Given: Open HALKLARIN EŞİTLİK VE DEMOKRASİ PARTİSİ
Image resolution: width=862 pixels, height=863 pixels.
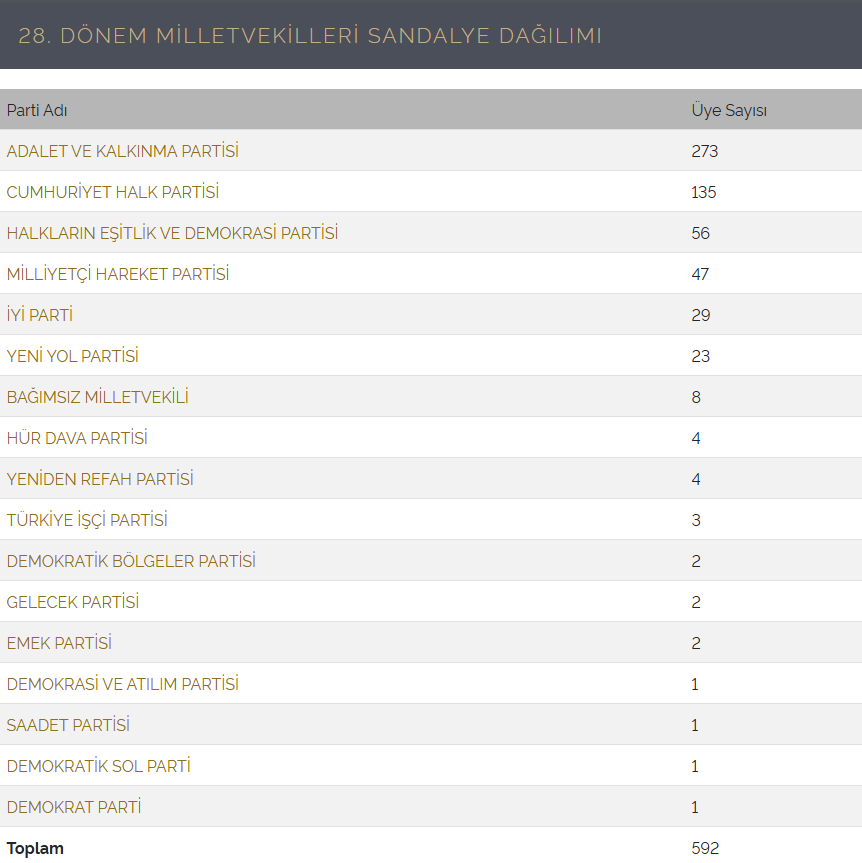Looking at the screenshot, I should pos(172,233).
